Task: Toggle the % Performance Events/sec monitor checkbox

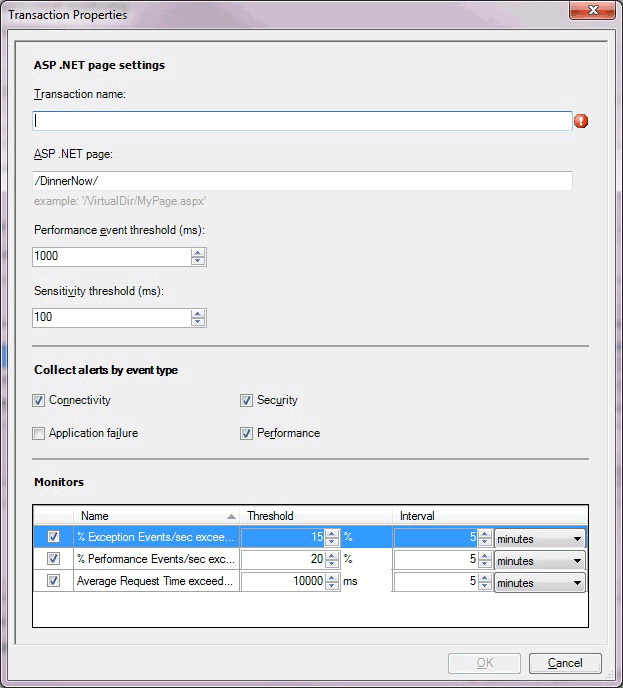Action: click(x=54, y=559)
